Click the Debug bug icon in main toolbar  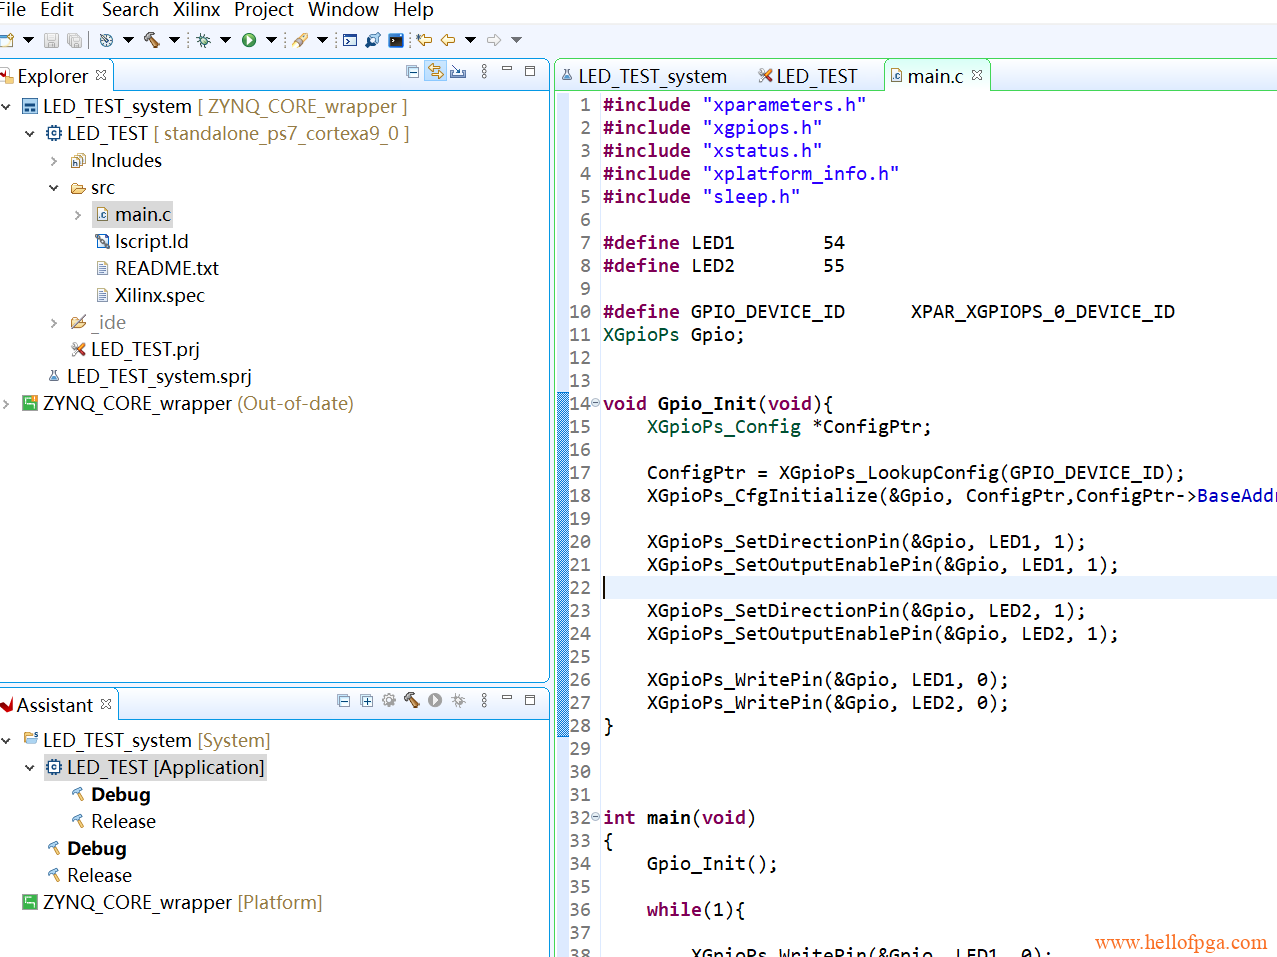coord(203,40)
